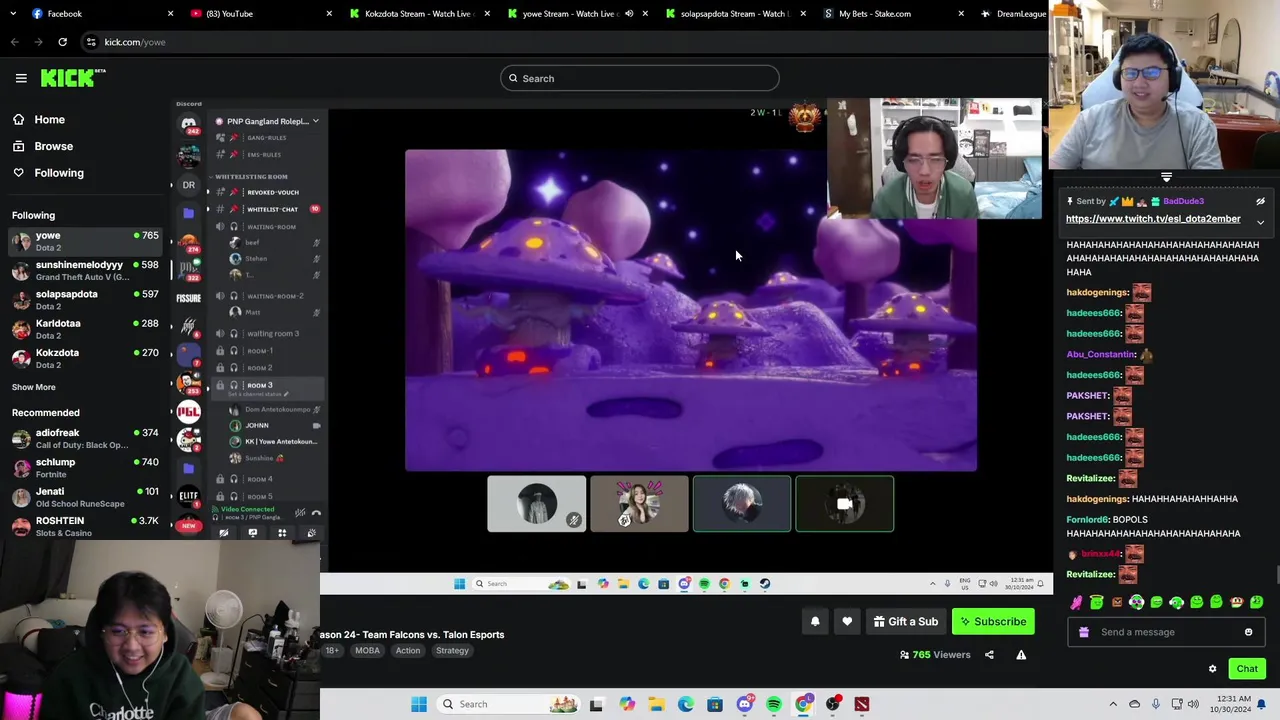Share your screen in Discord
This screenshot has width=1280, height=720.
click(253, 533)
